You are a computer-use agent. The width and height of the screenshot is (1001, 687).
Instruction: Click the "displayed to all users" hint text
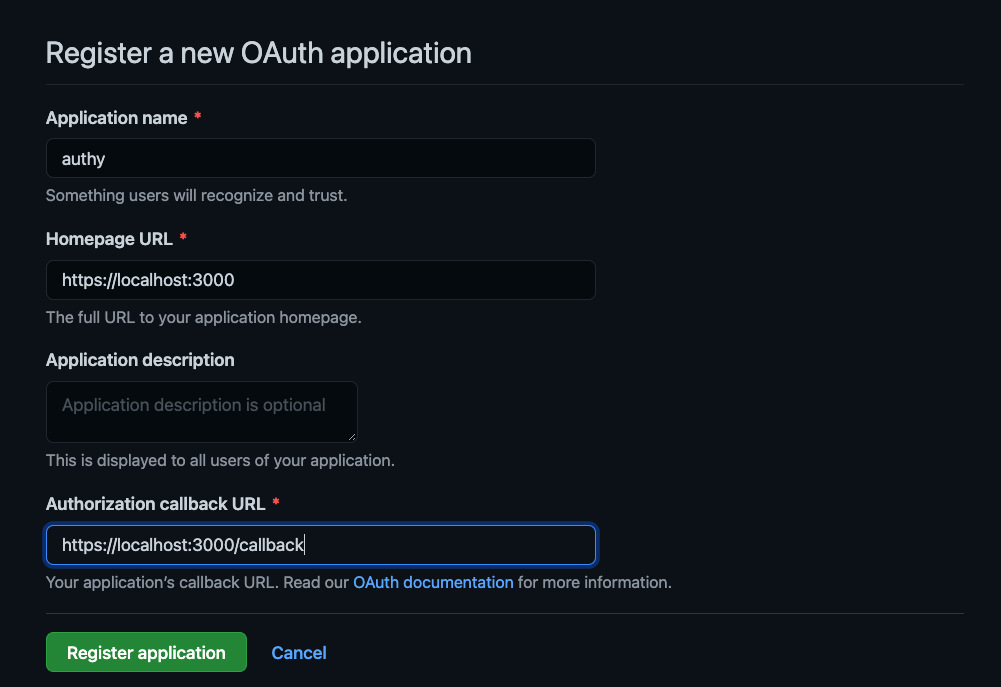[x=220, y=461]
